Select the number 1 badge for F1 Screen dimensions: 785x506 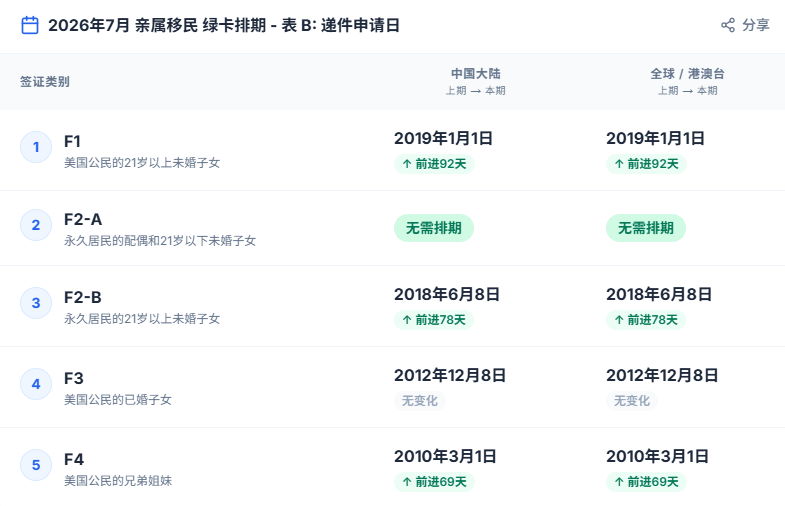click(x=36, y=147)
